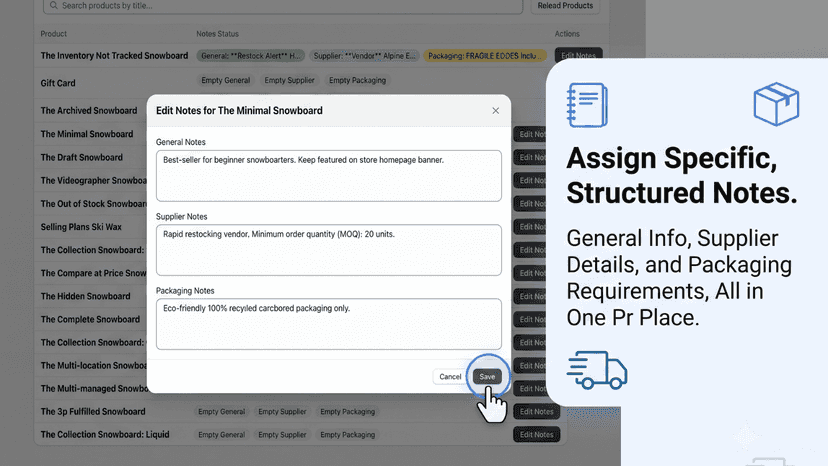
Task: Select Selling Plans Ski Wax product name
Action: tap(81, 227)
